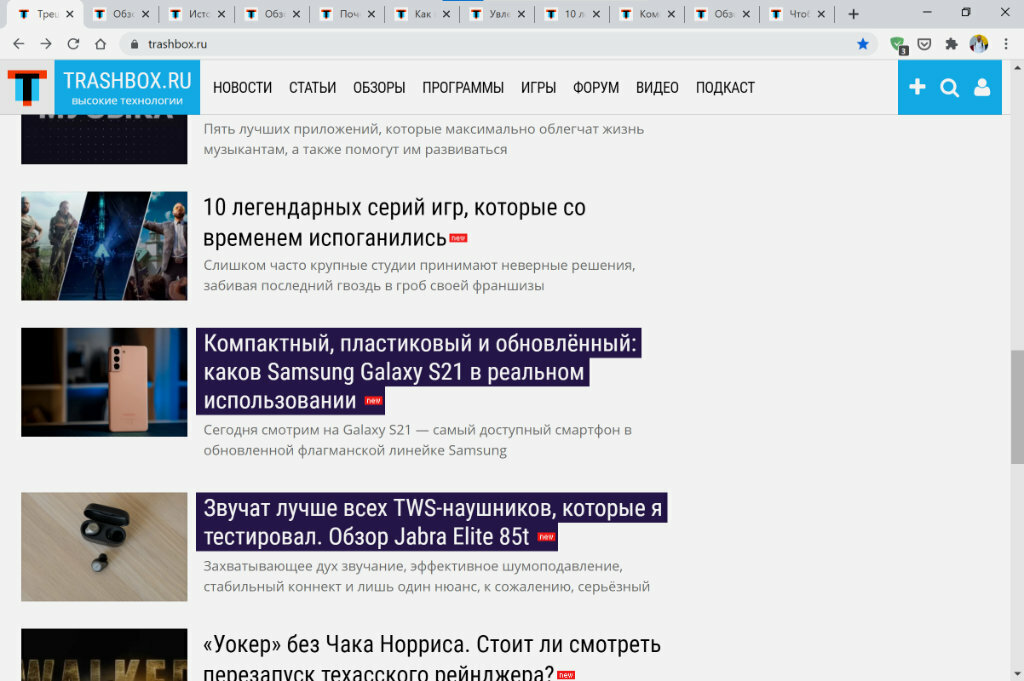Bookmark page with the star icon
This screenshot has width=1024, height=681.
pyautogui.click(x=863, y=44)
